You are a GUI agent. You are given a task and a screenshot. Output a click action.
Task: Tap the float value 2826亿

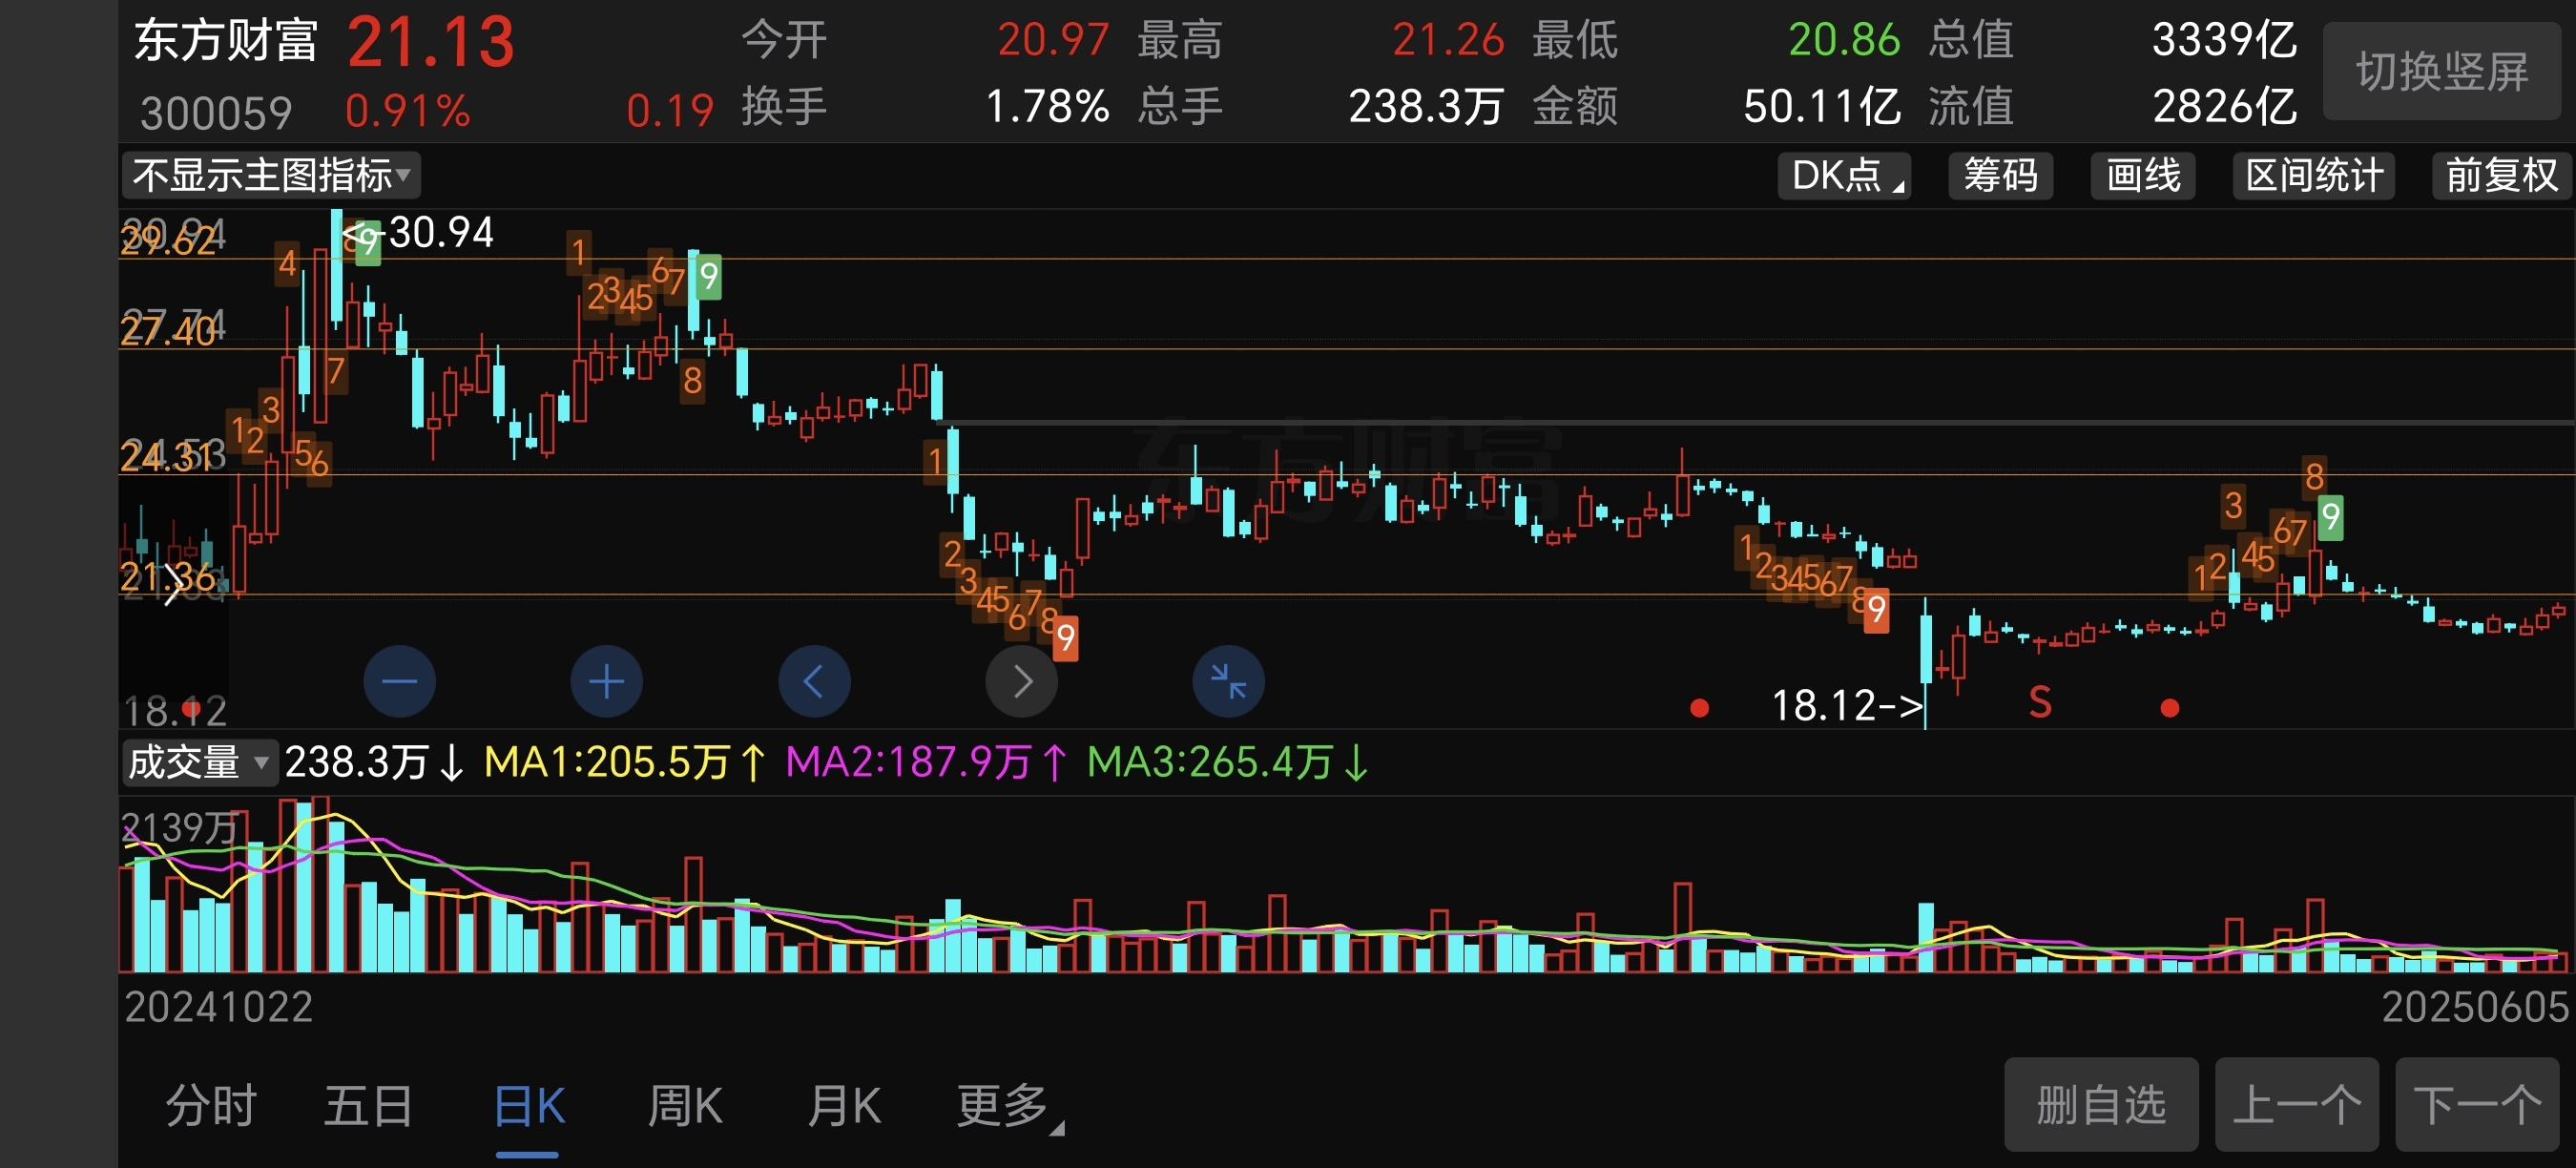point(2225,106)
